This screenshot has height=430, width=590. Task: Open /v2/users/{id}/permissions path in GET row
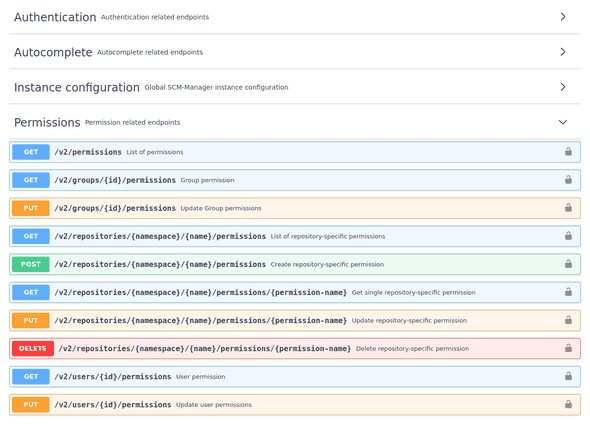[x=113, y=377]
